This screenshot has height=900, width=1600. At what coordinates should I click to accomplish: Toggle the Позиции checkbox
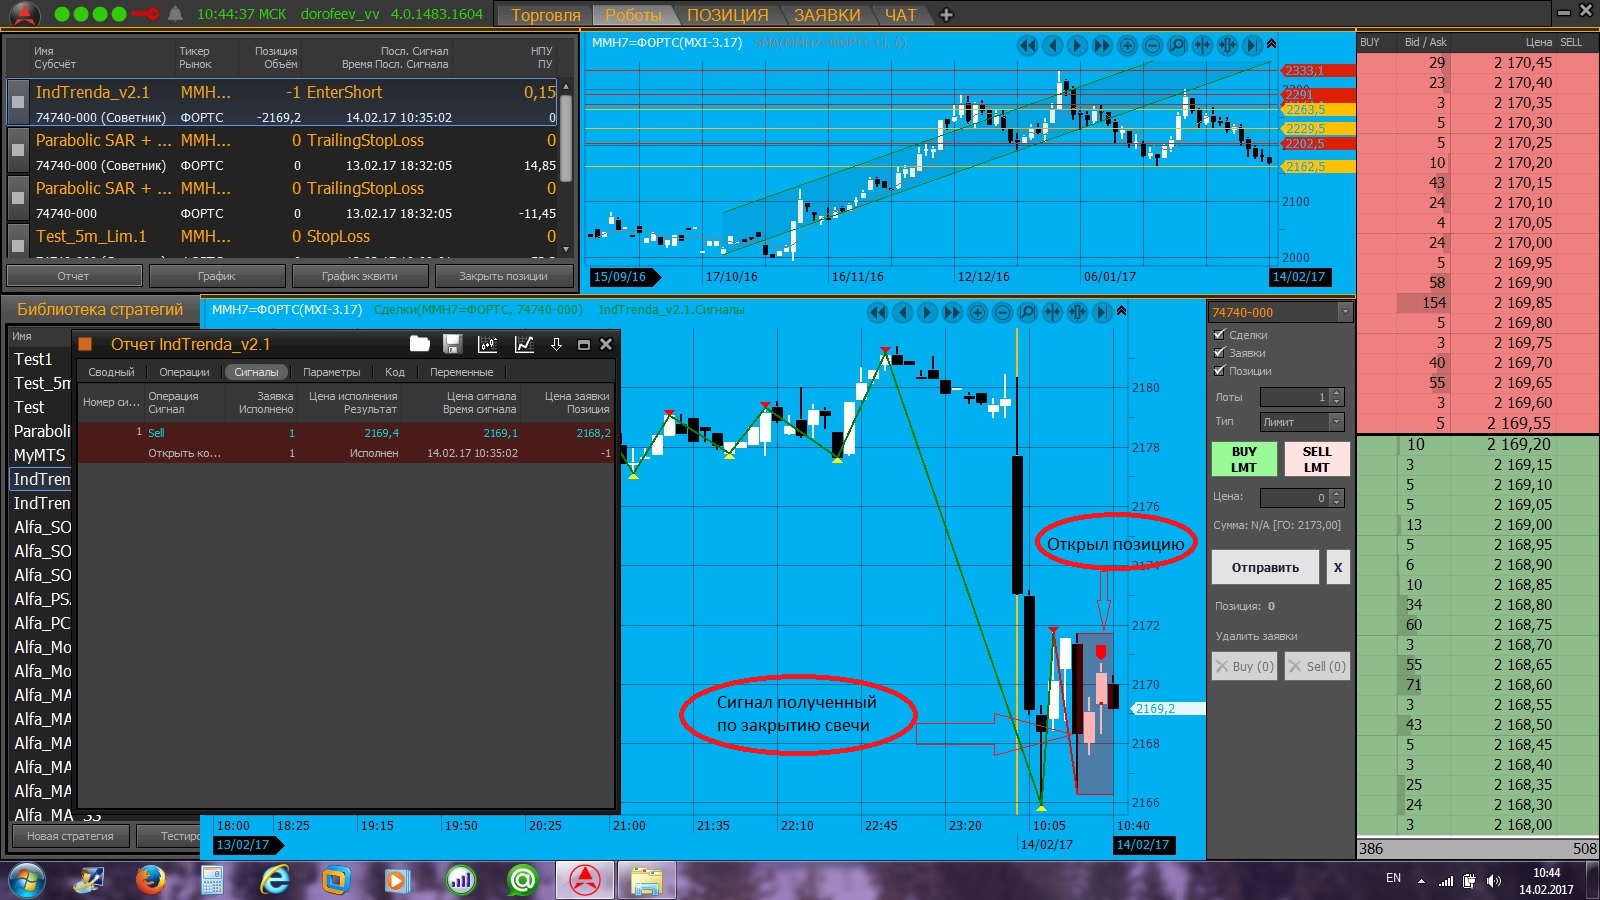[1219, 371]
